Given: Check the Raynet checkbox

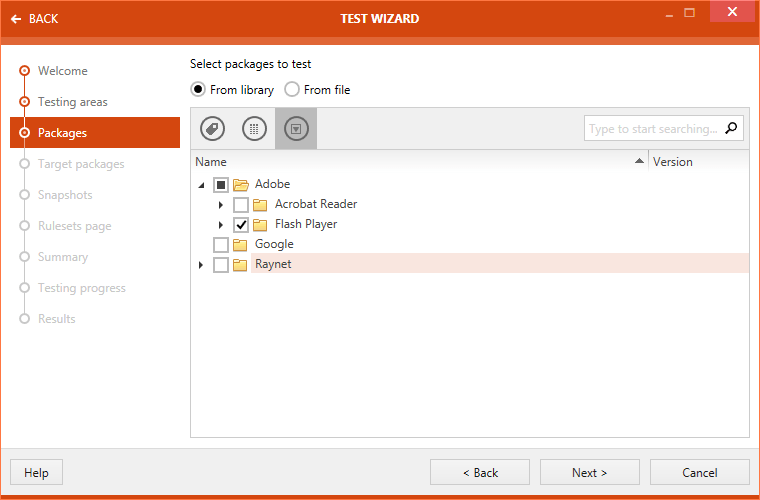Looking at the screenshot, I should pyautogui.click(x=221, y=265).
